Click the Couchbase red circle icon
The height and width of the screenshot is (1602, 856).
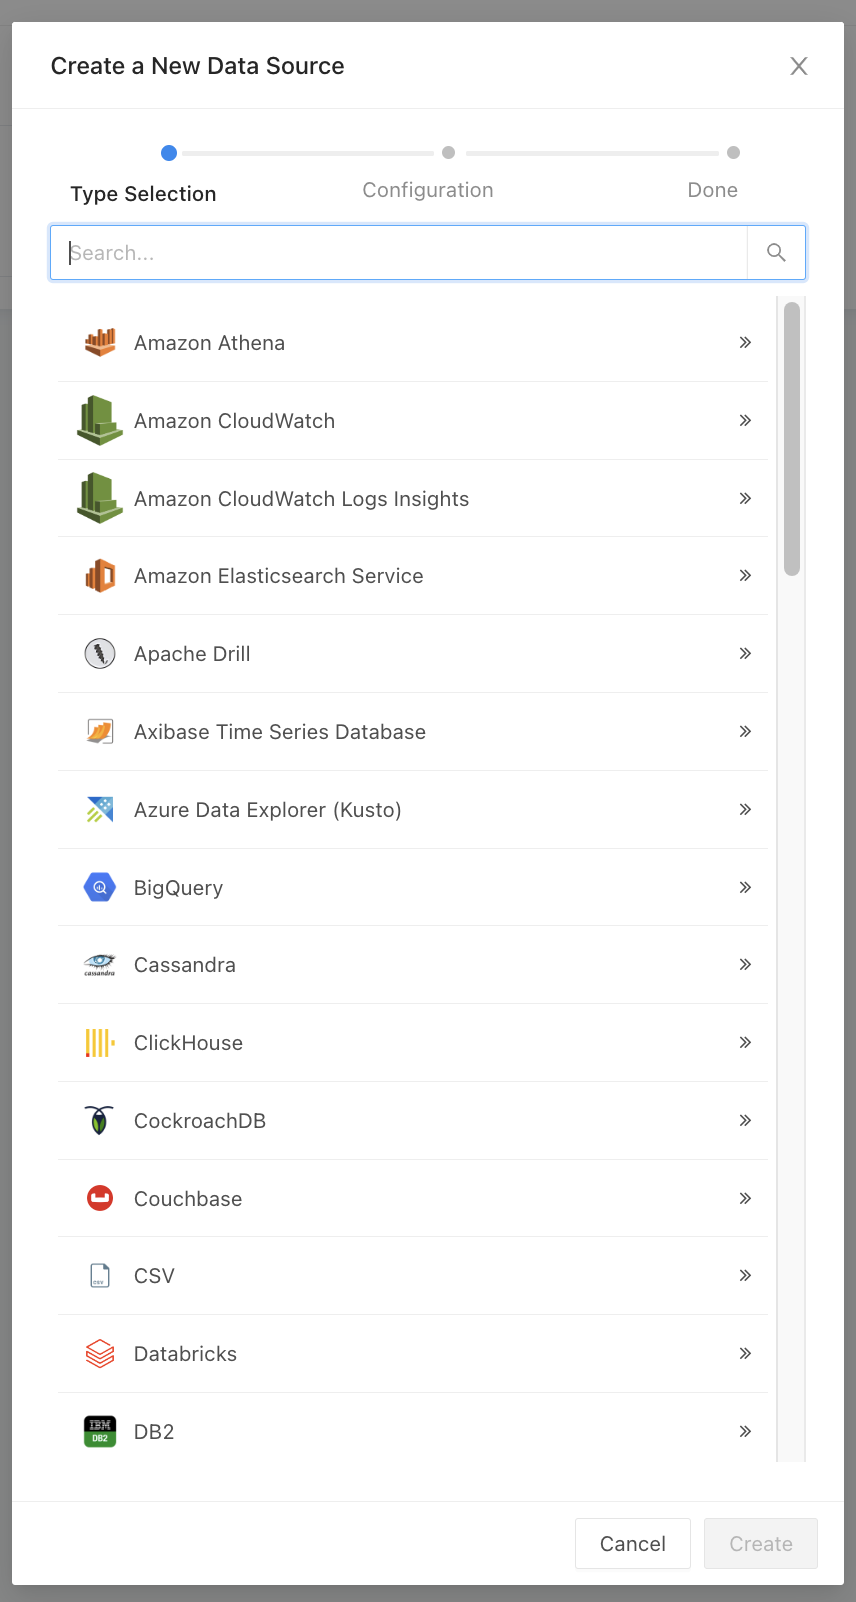coord(100,1198)
